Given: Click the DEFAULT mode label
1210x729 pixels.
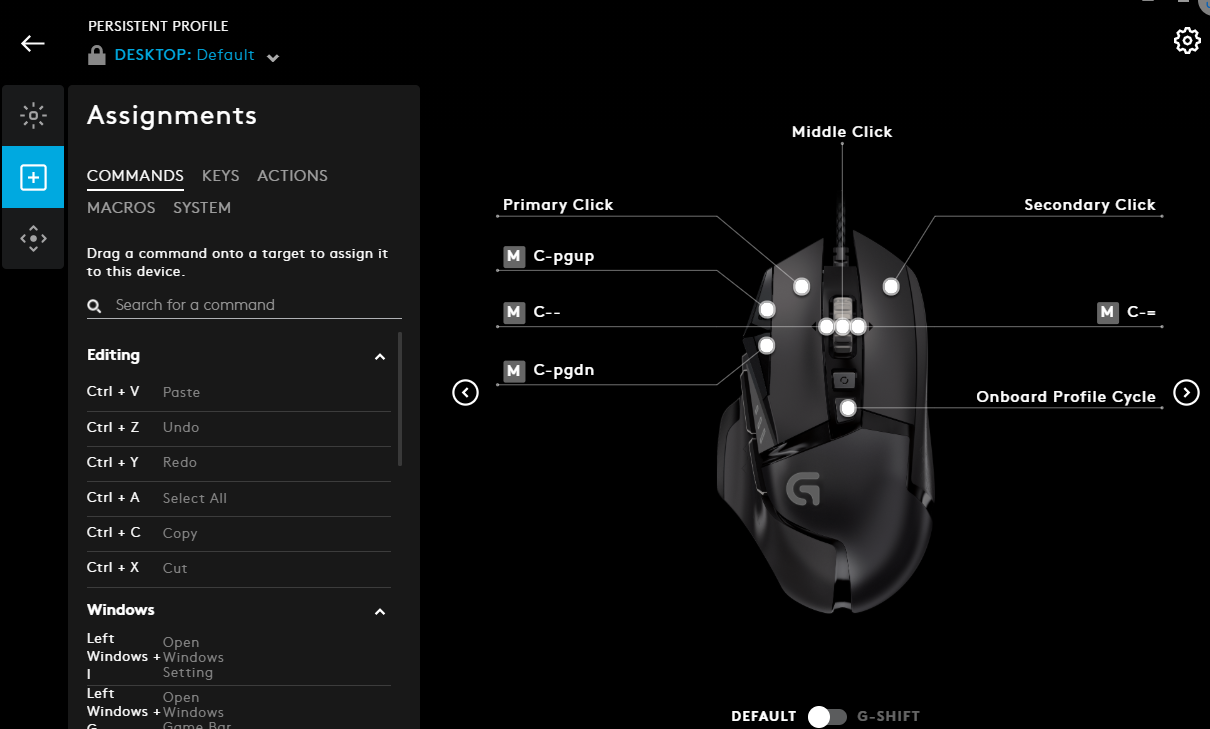Looking at the screenshot, I should pyautogui.click(x=764, y=717).
